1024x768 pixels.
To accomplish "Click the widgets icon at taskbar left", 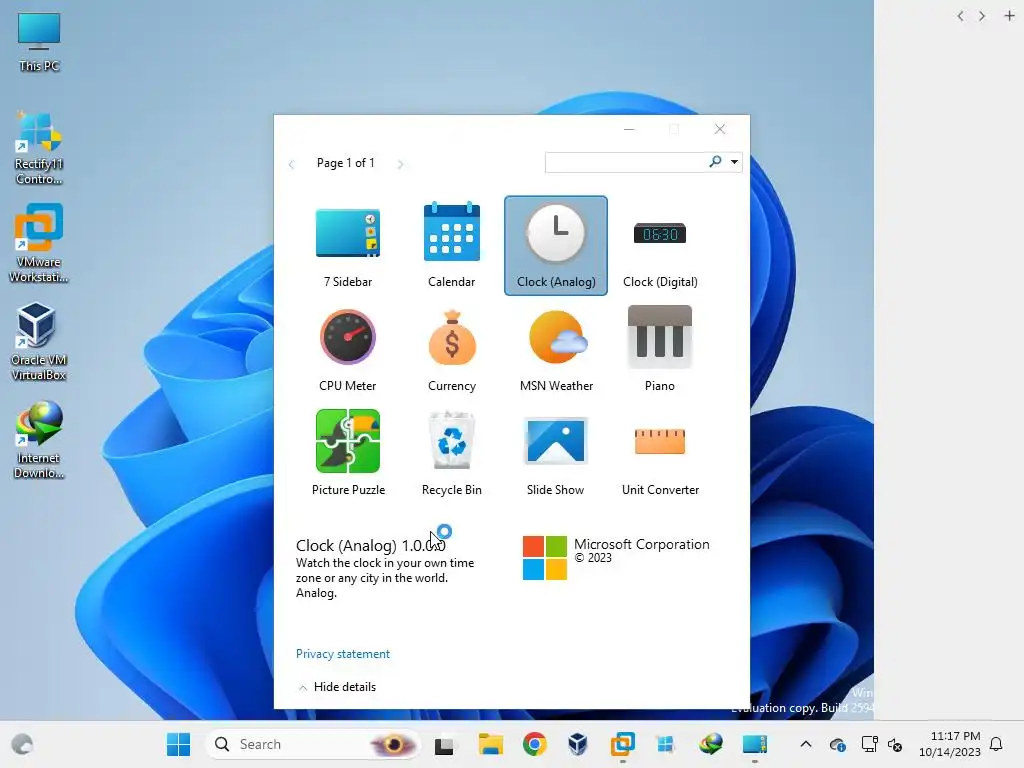I will point(22,744).
